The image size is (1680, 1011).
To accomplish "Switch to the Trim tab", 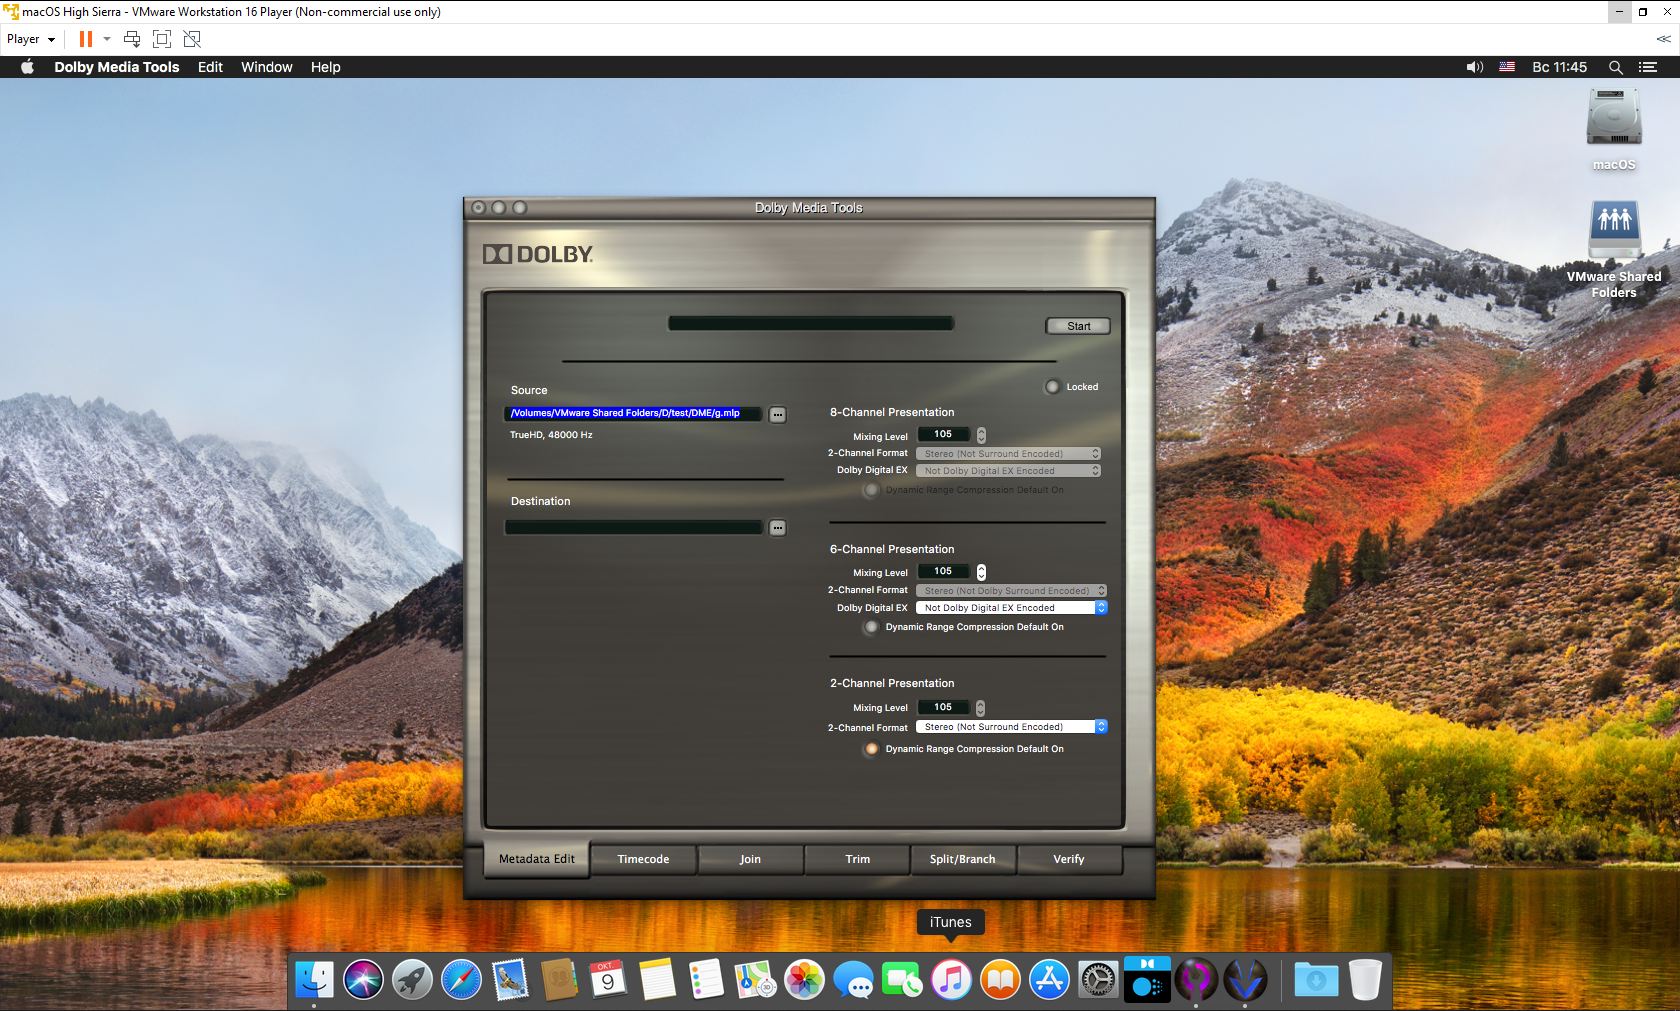I will click(857, 859).
